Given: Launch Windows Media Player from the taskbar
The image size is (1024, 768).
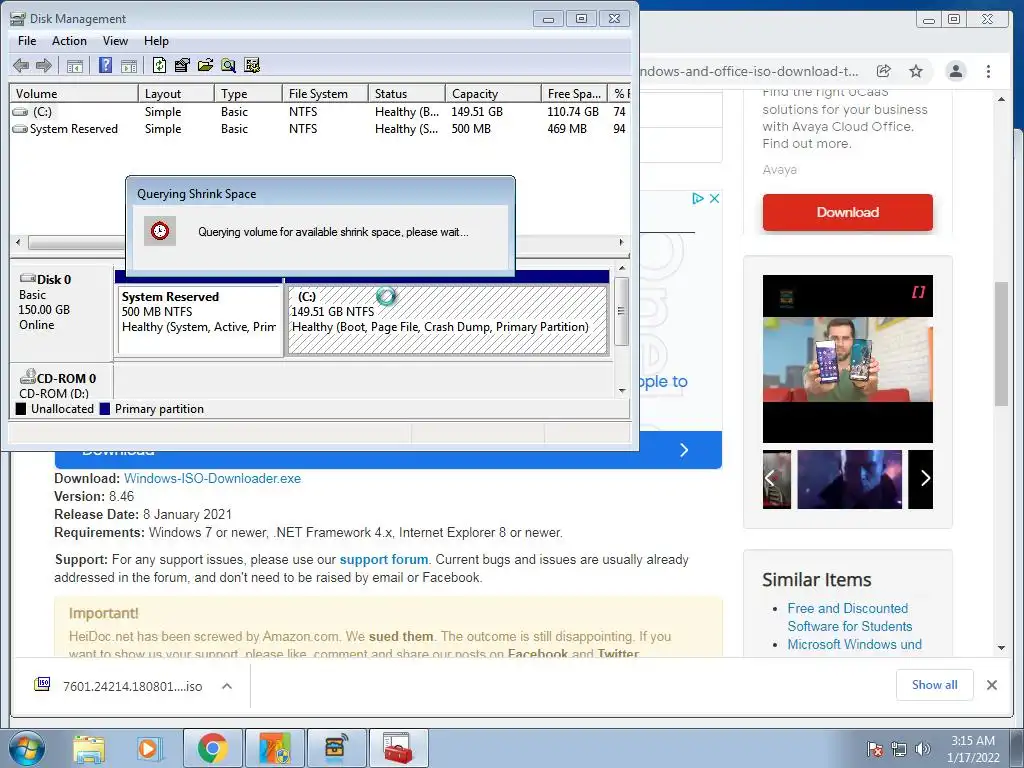Looking at the screenshot, I should coord(150,748).
